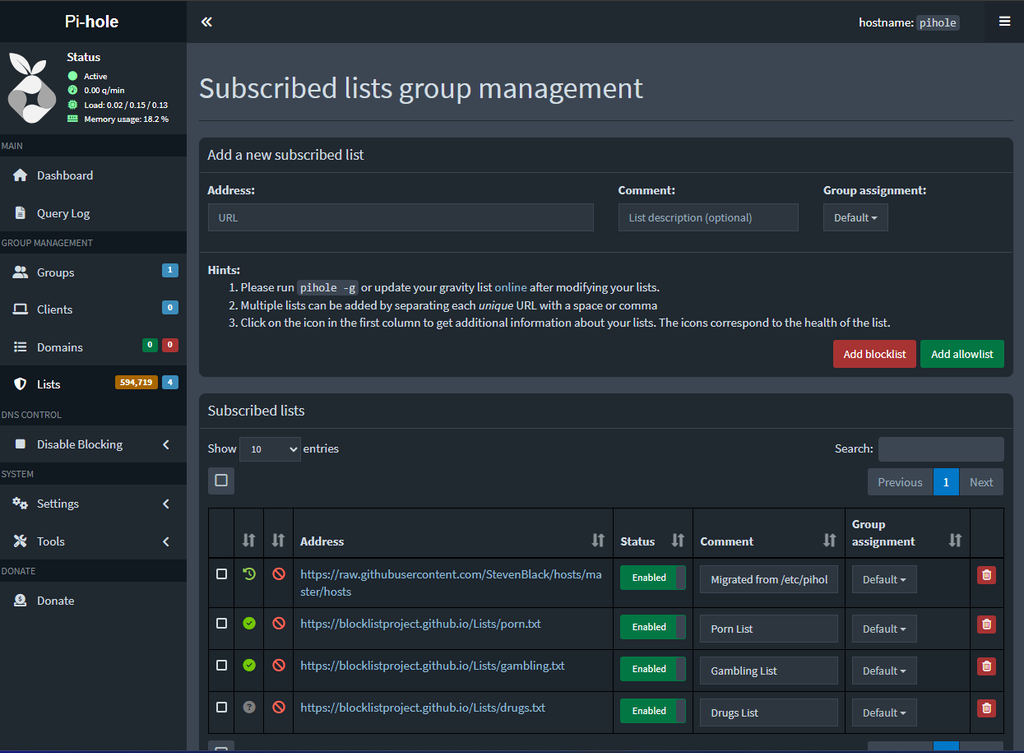
Task: Click the blocklist type icon for porn.txt
Action: point(279,623)
